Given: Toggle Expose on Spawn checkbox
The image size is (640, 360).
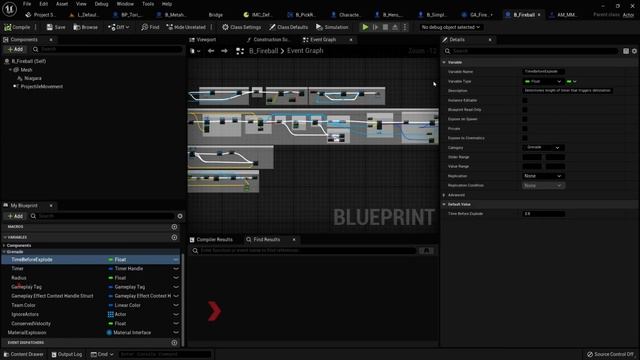Looking at the screenshot, I should (x=525, y=119).
